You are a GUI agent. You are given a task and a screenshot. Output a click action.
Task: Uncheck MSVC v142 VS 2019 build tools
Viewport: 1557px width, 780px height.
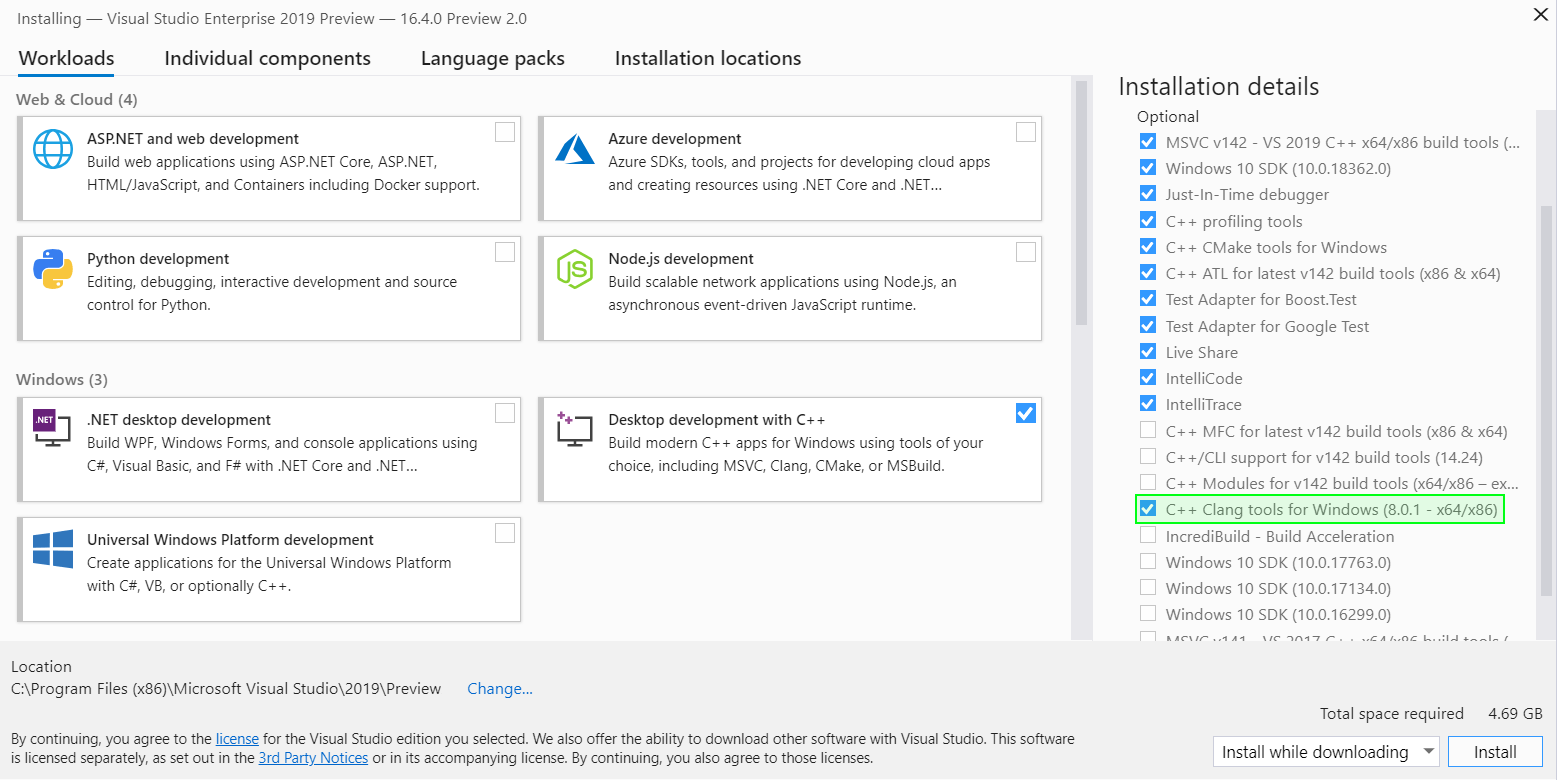coord(1148,142)
